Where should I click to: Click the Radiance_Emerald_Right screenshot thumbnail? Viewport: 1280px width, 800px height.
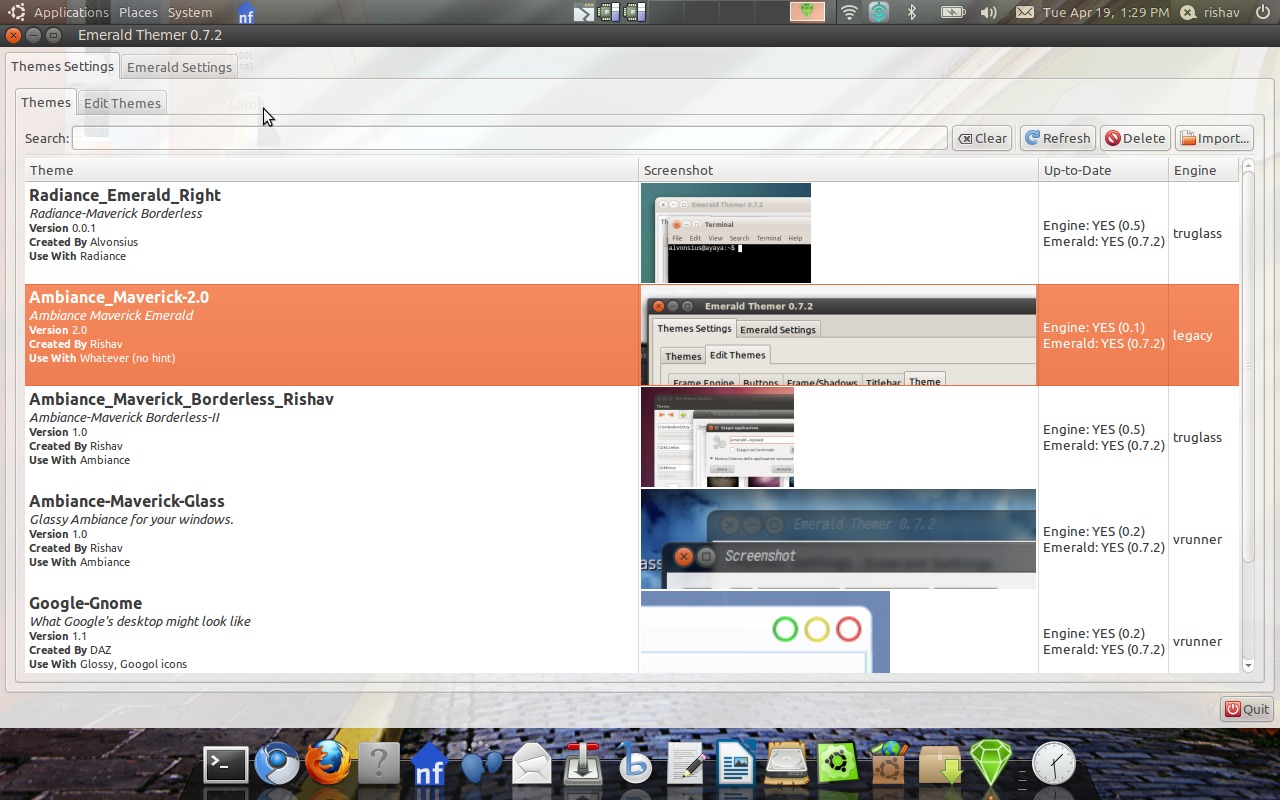click(726, 233)
